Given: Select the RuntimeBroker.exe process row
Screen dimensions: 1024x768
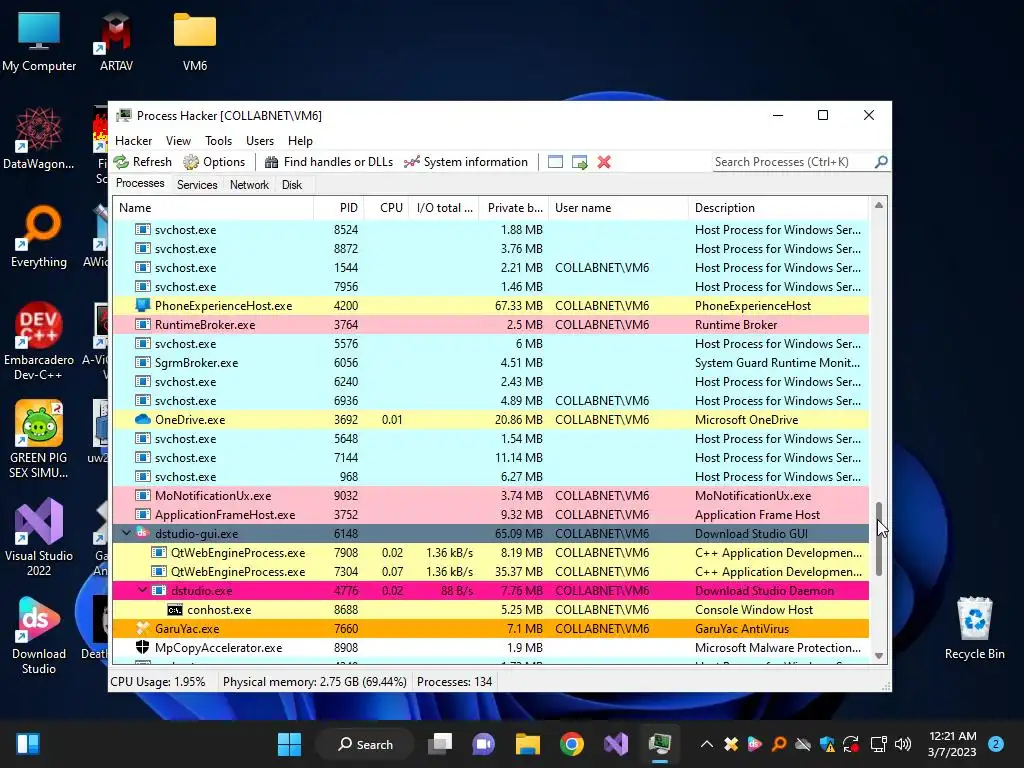Looking at the screenshot, I should click(x=490, y=325).
